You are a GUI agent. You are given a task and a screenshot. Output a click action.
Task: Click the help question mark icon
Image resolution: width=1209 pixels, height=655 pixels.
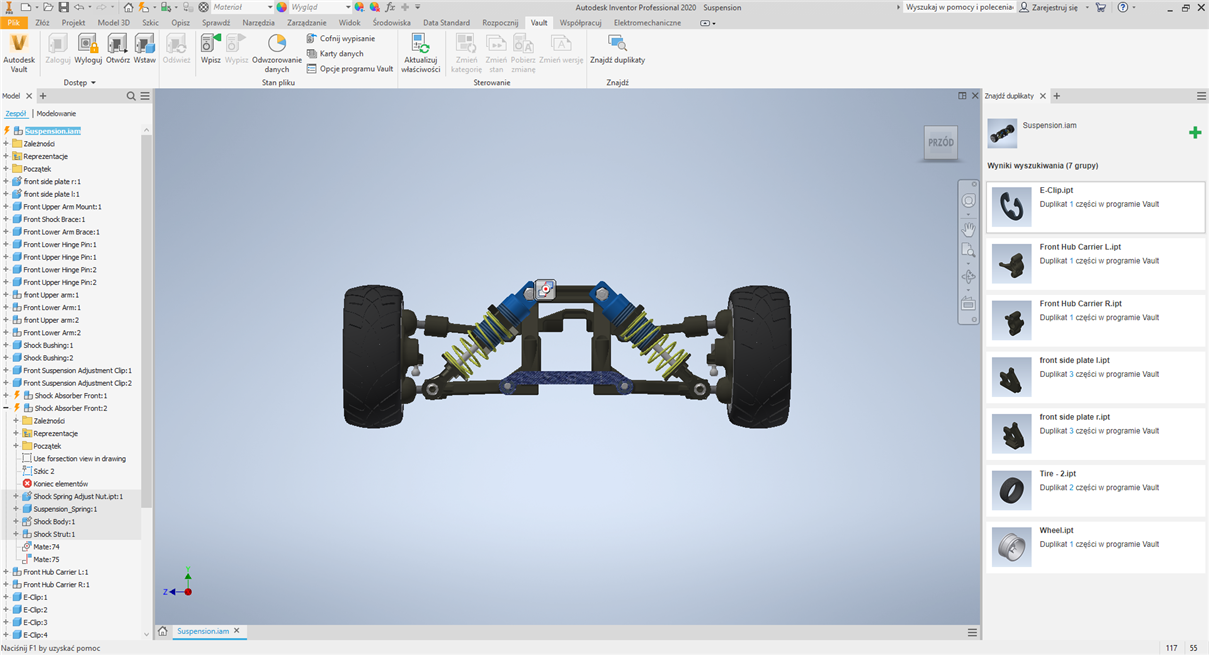pyautogui.click(x=1123, y=7)
